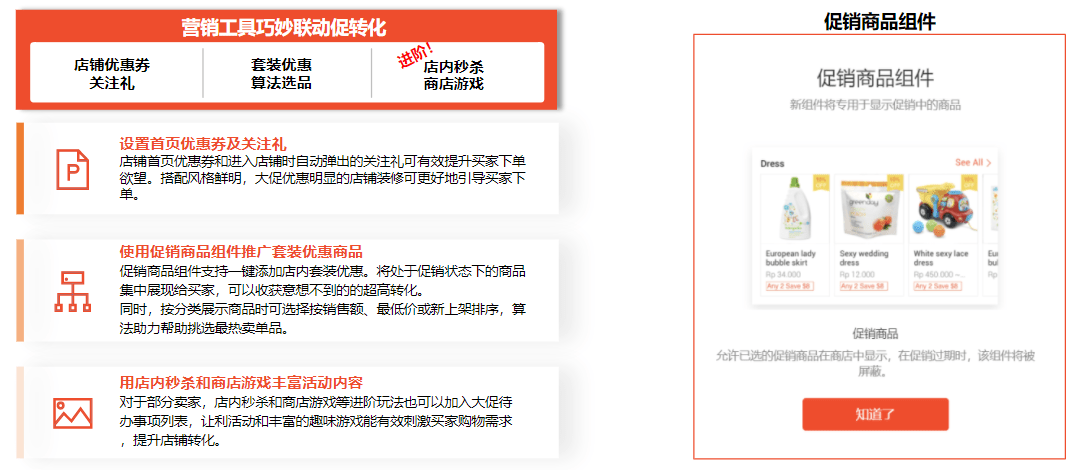
Task: Select the 店铺优惠券 关注礼 section
Action: (112, 74)
